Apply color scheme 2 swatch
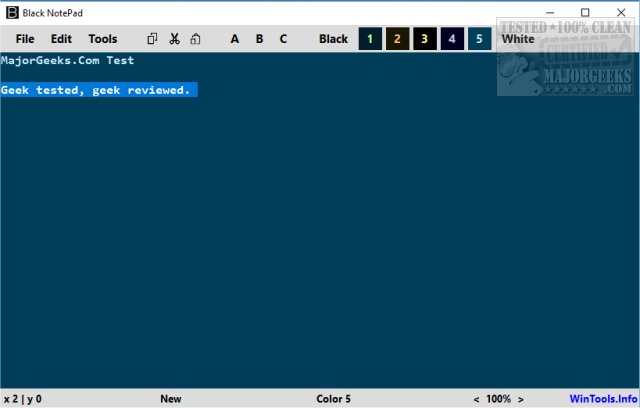This screenshot has width=640, height=408. pos(398,39)
